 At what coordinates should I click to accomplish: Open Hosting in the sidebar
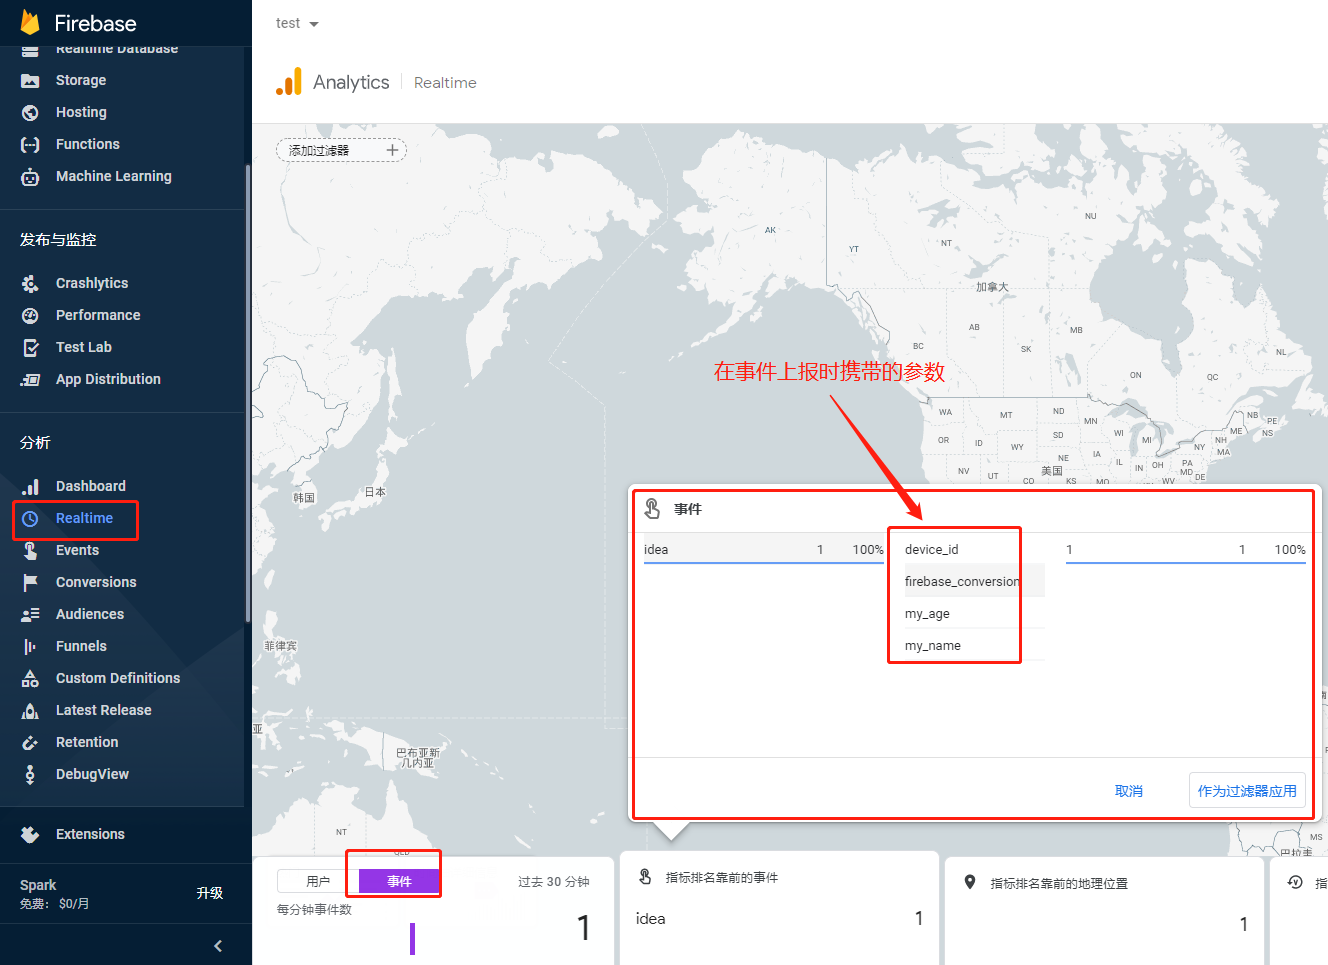(81, 112)
